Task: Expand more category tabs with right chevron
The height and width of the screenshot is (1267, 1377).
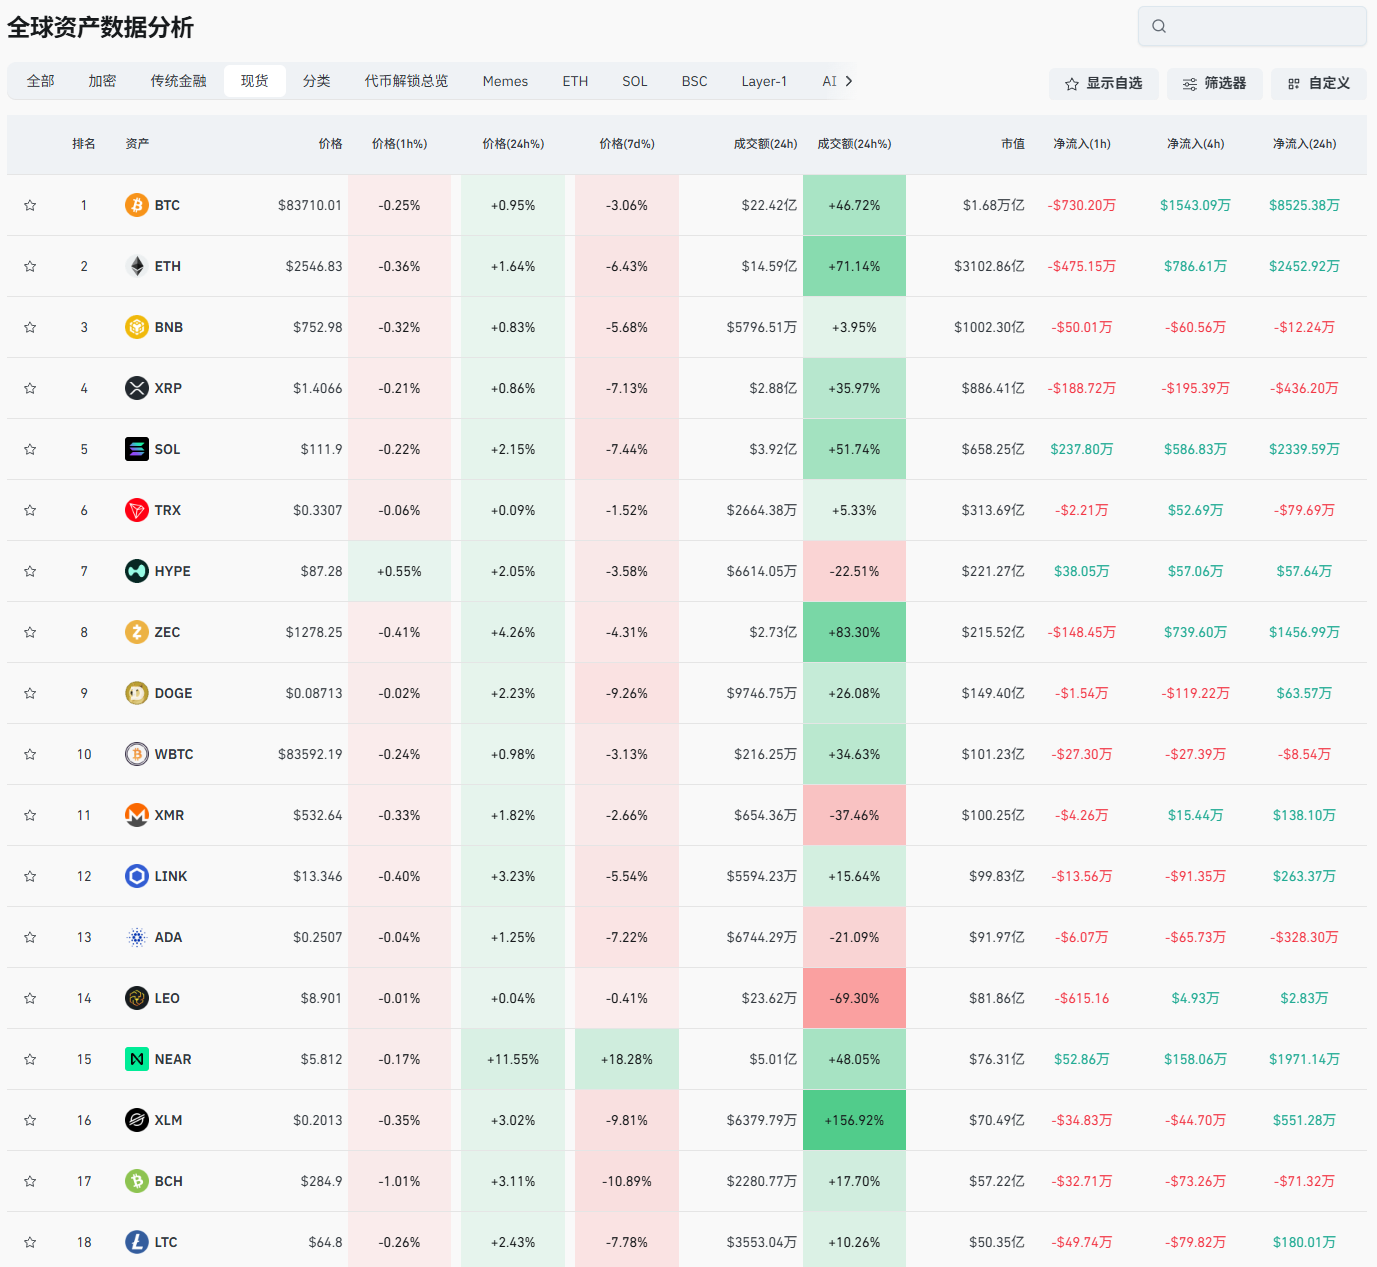Action: (849, 81)
